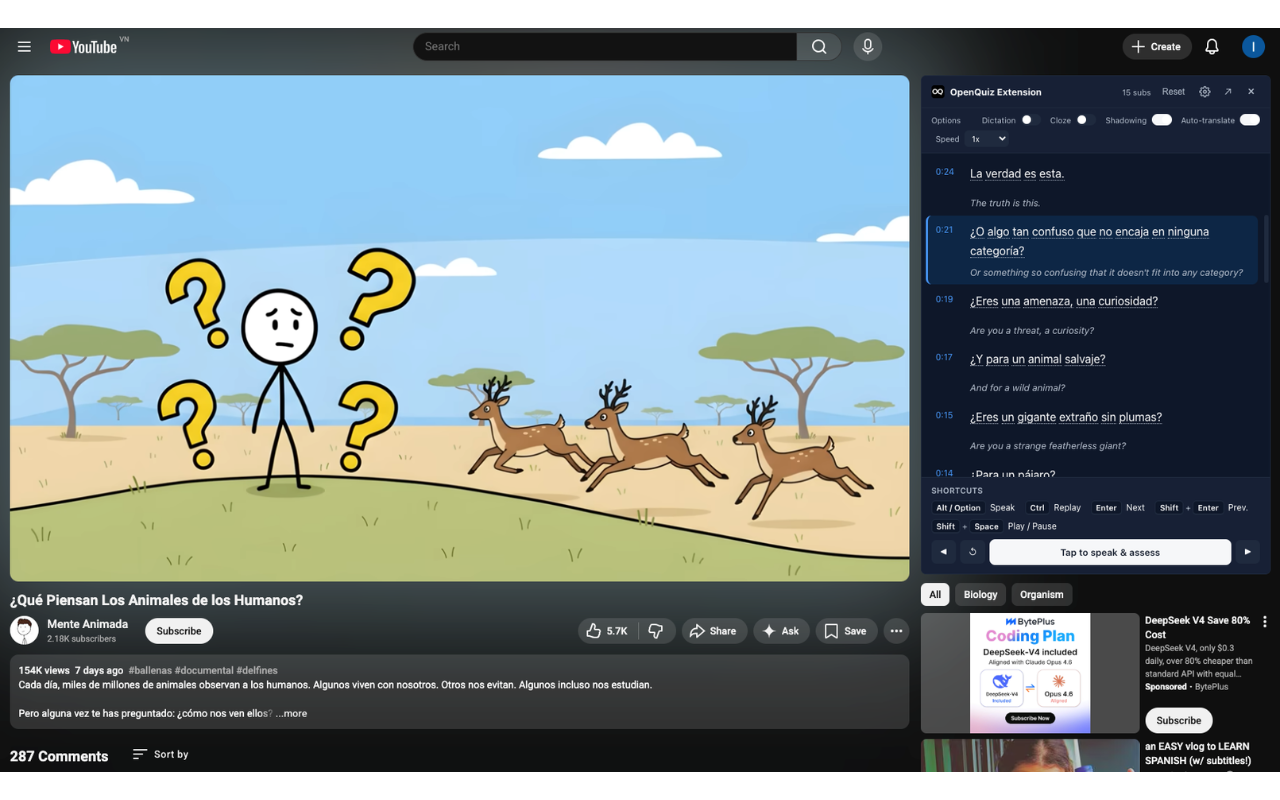Toggle the Cloze switch

pos(1085,120)
